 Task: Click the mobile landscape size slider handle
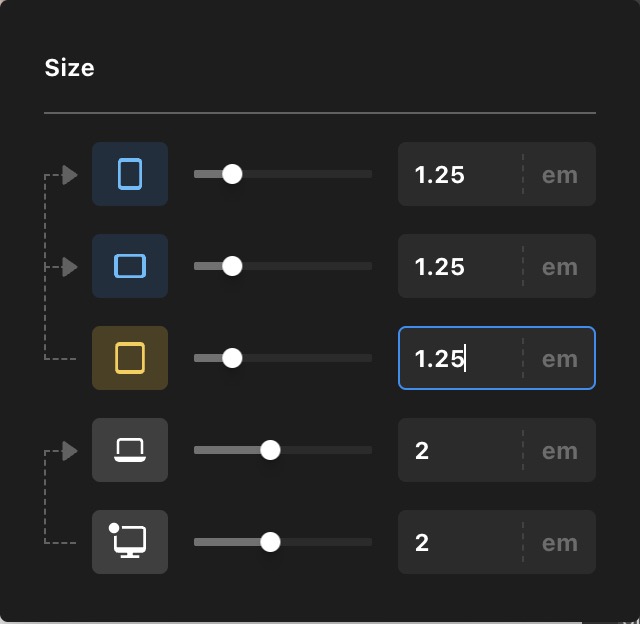pyautogui.click(x=232, y=266)
